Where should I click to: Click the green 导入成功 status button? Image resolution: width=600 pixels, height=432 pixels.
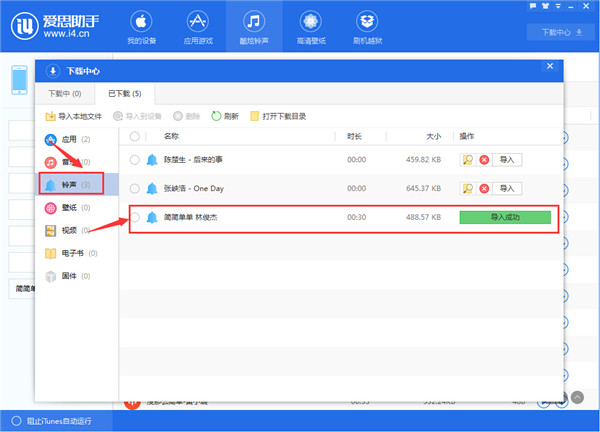tap(505, 217)
